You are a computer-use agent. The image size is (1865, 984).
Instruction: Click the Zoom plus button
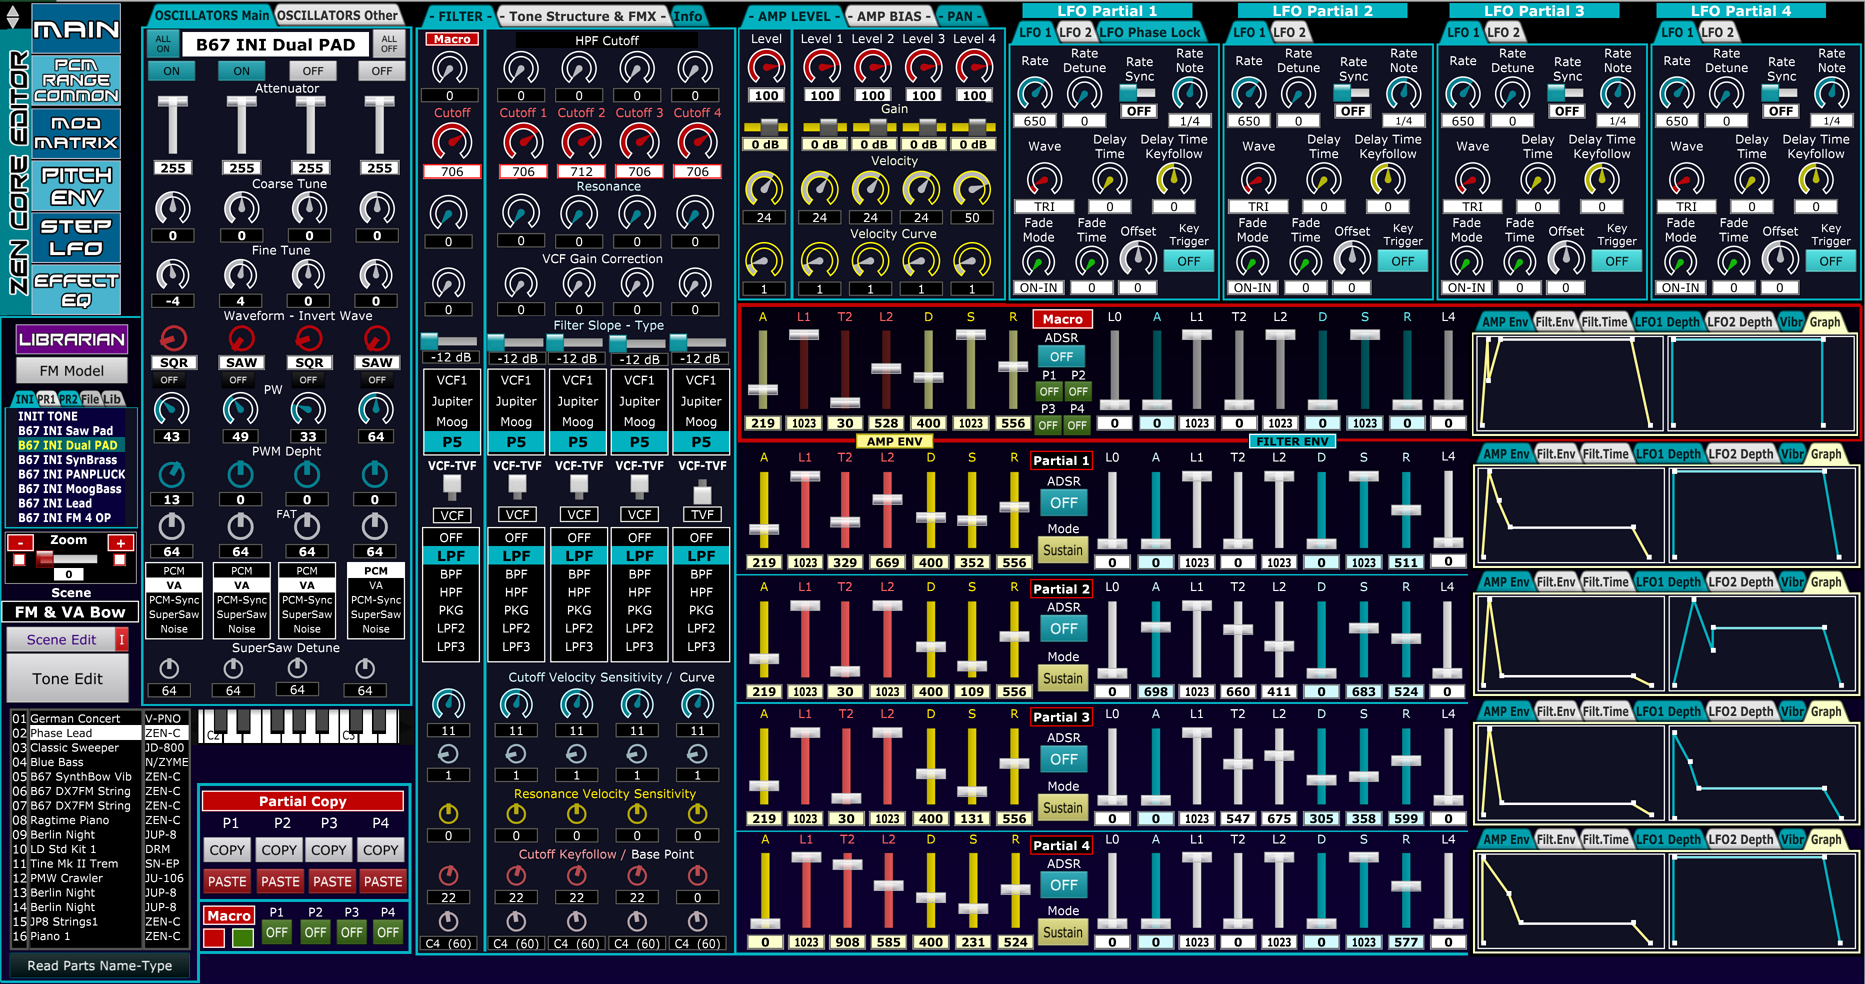coord(120,543)
